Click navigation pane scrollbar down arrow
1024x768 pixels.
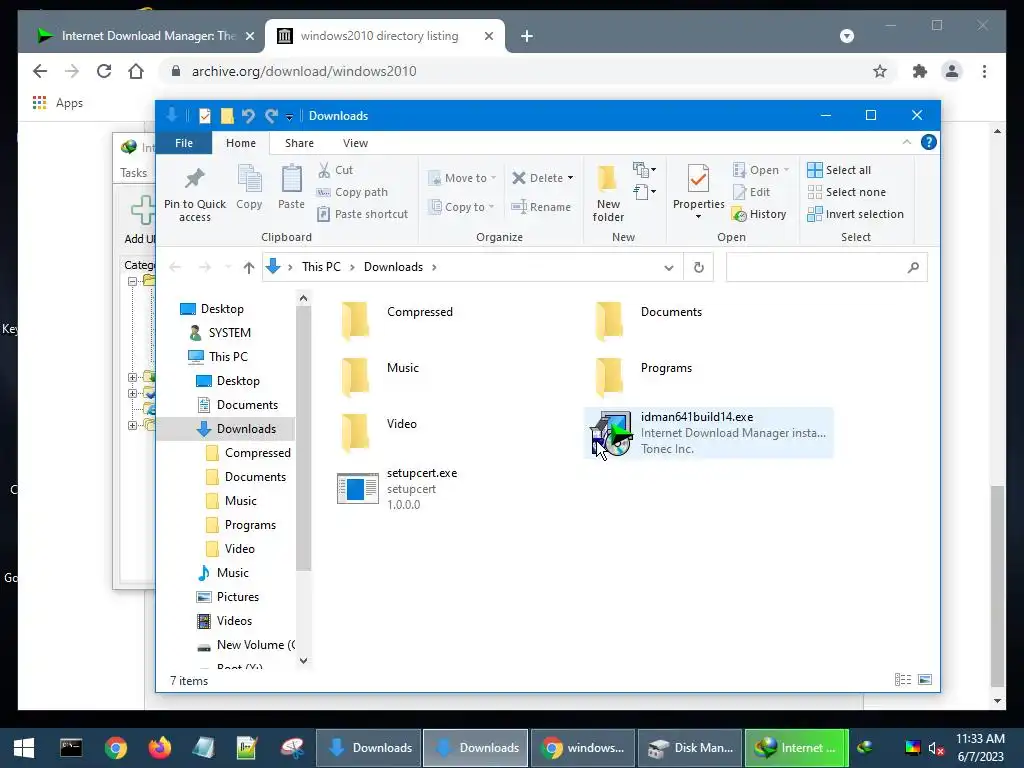coord(303,660)
